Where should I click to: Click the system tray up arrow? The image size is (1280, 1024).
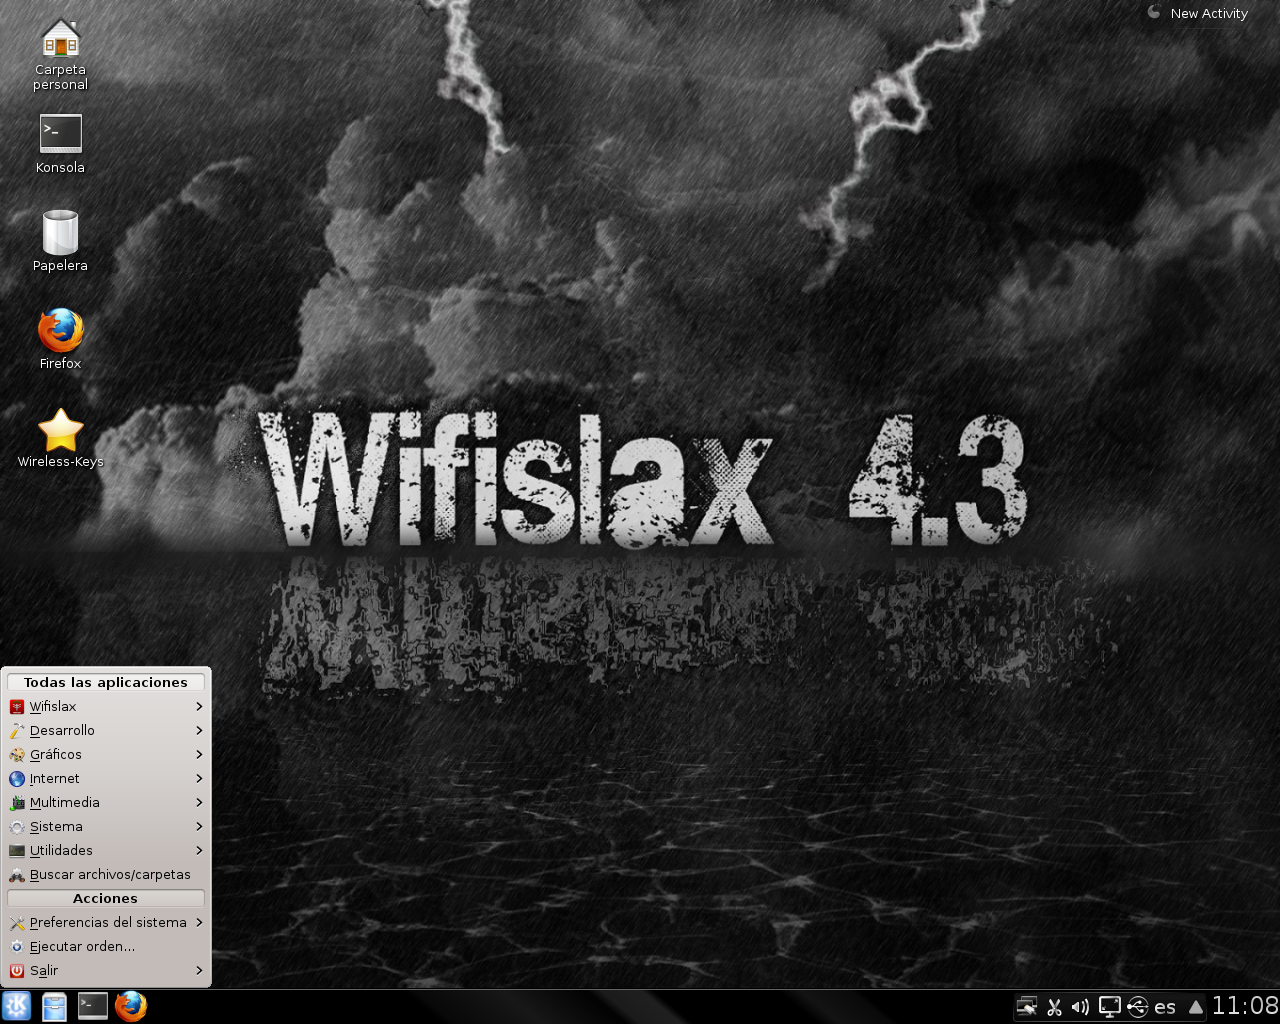point(1196,1007)
